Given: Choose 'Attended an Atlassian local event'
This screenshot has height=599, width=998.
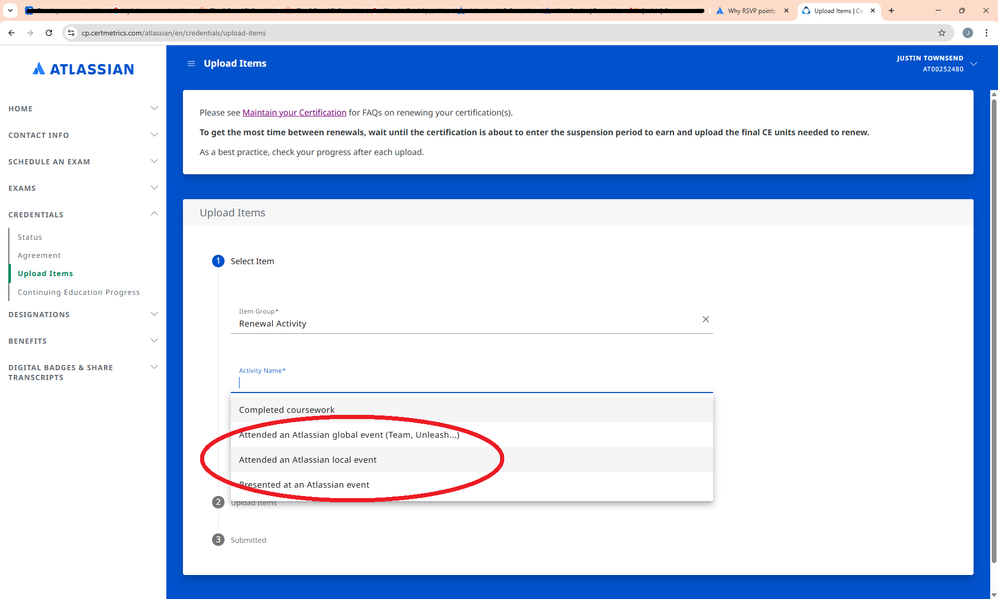Looking at the screenshot, I should (x=472, y=460).
